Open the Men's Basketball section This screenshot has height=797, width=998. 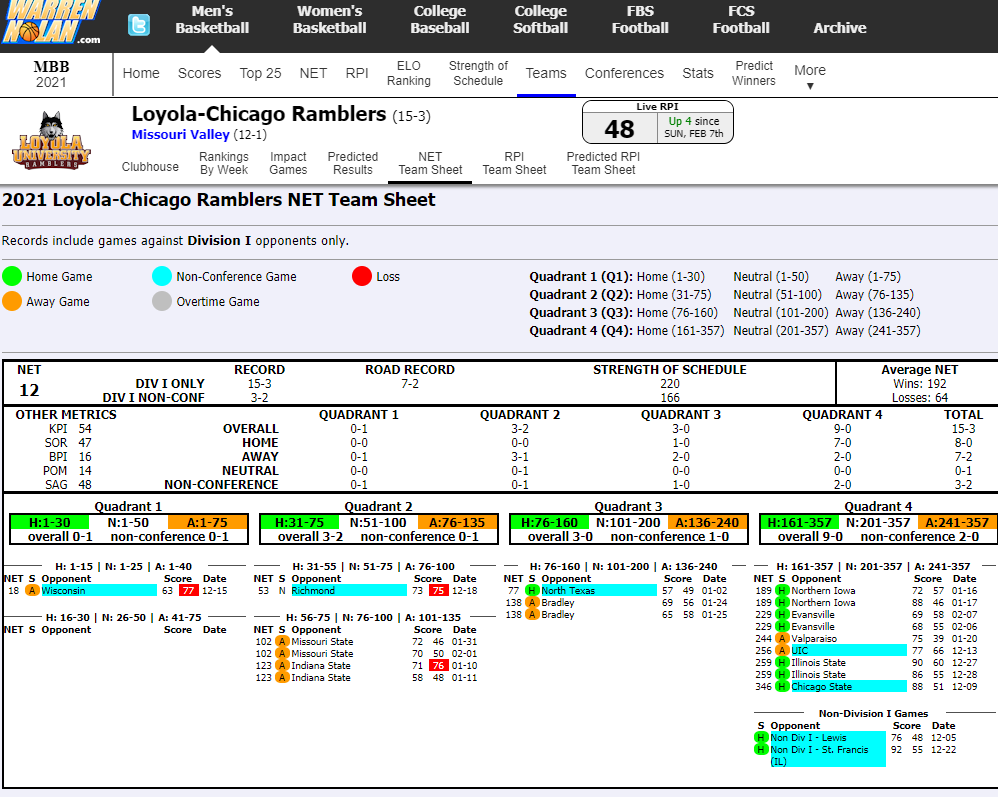pos(212,20)
